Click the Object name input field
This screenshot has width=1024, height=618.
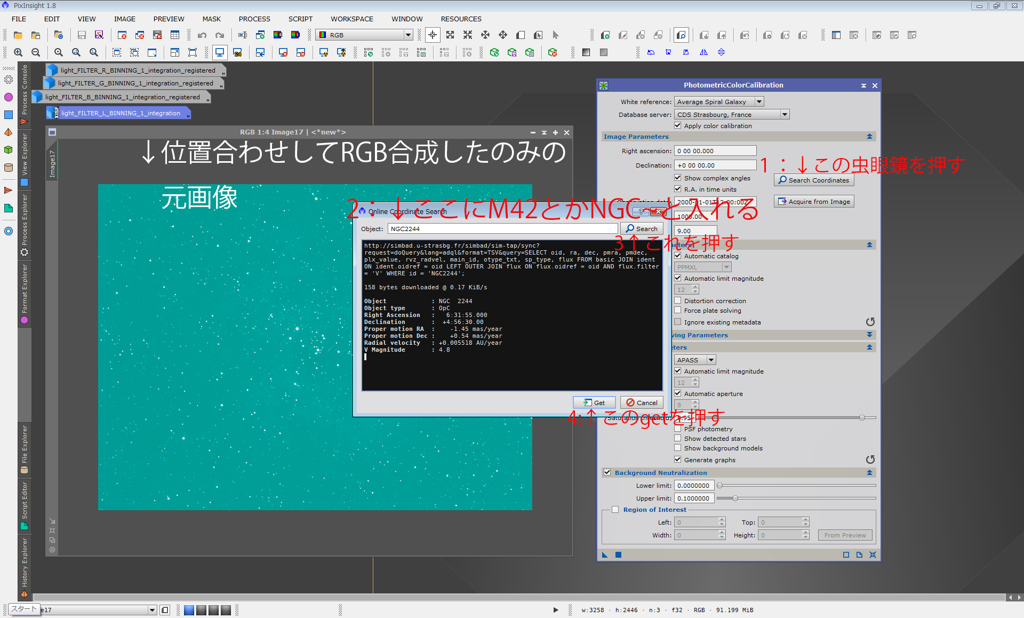point(502,229)
